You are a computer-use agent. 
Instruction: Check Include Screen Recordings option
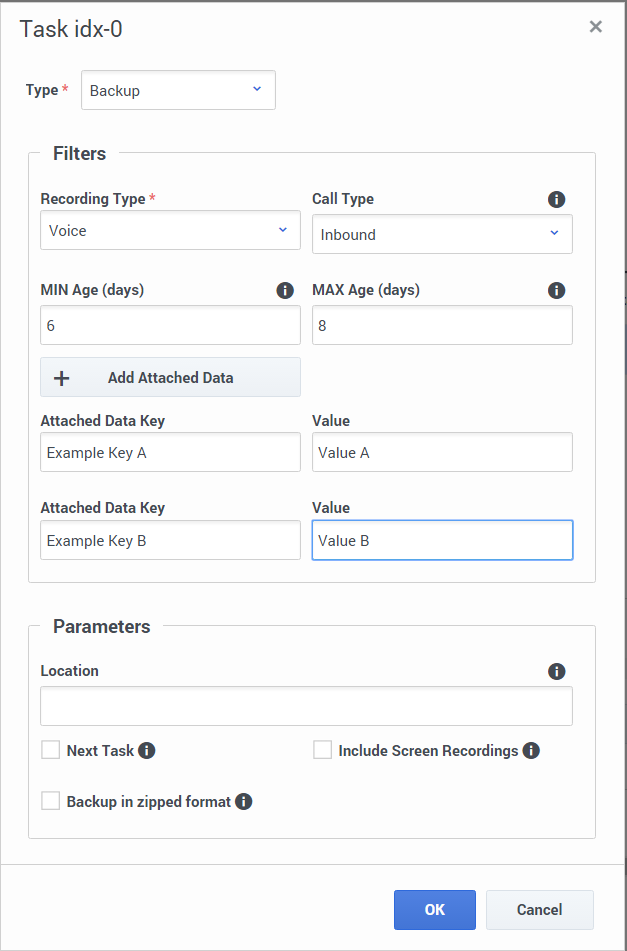coord(323,750)
